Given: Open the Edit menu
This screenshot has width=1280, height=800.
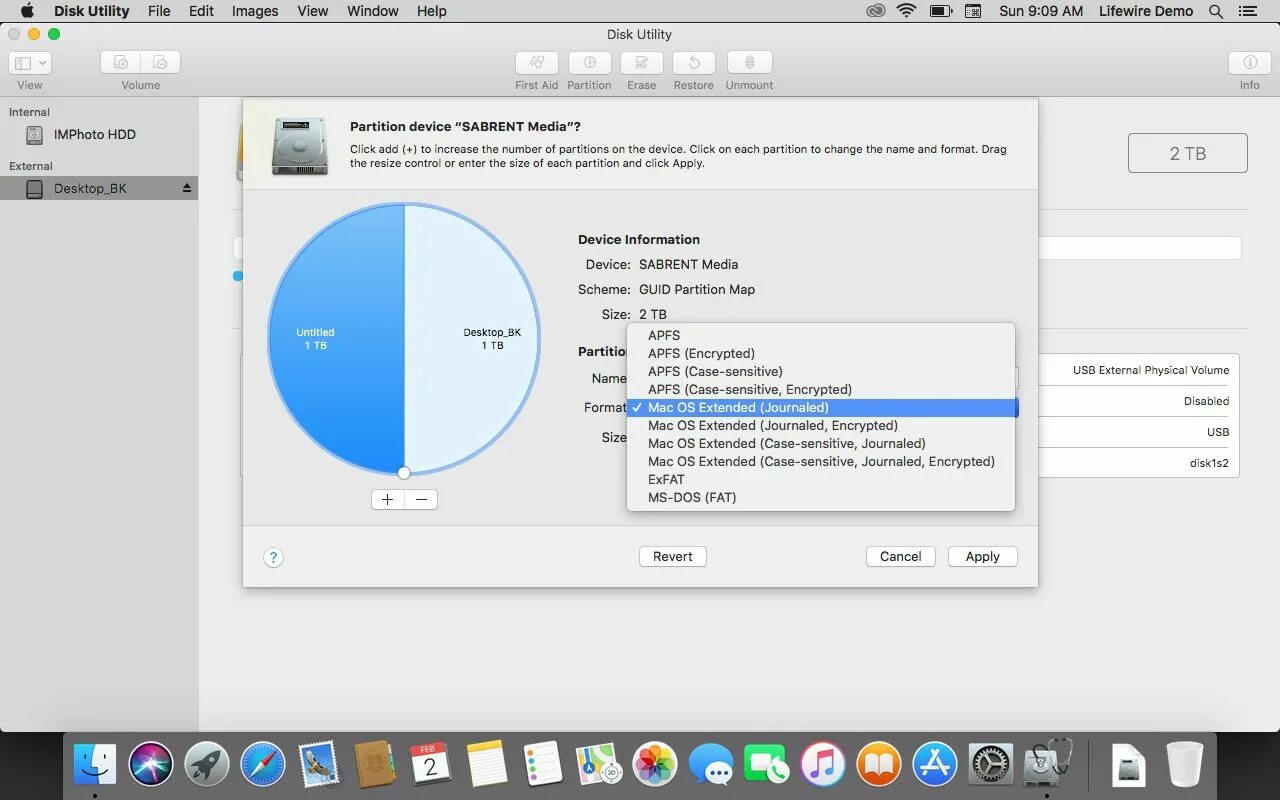Looking at the screenshot, I should click(201, 11).
